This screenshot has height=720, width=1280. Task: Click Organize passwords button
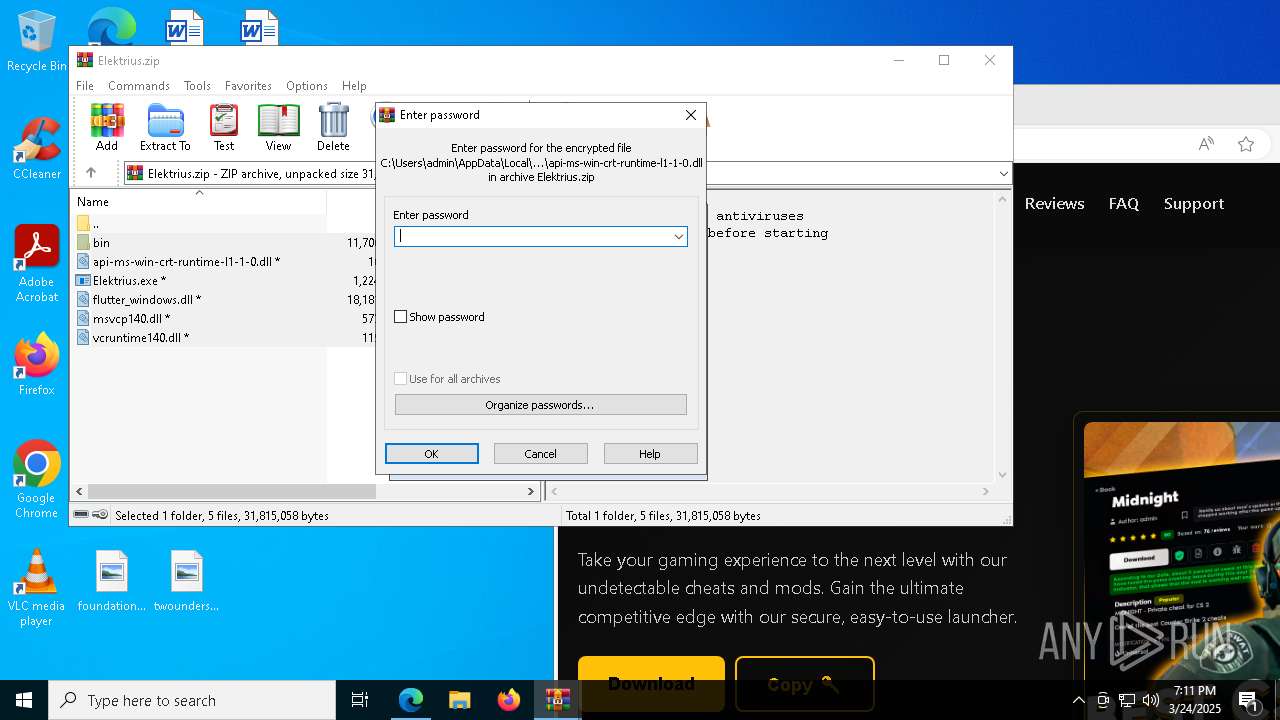point(540,405)
